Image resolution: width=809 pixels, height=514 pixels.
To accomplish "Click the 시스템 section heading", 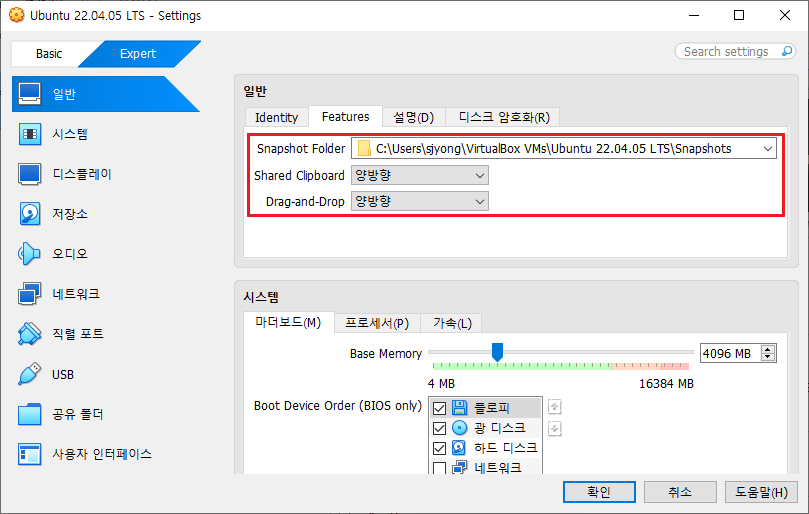I will [261, 297].
